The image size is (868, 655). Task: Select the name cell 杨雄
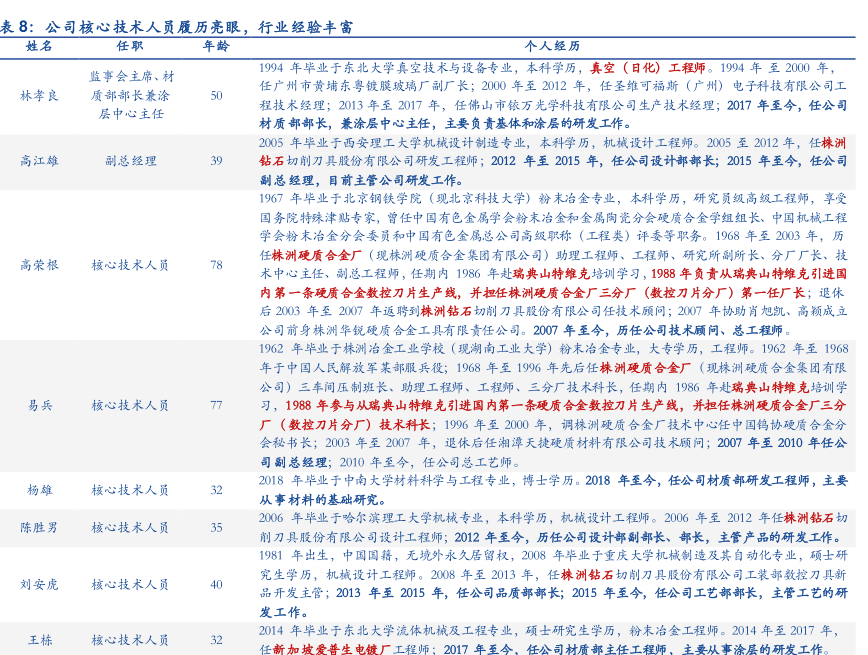pos(40,490)
